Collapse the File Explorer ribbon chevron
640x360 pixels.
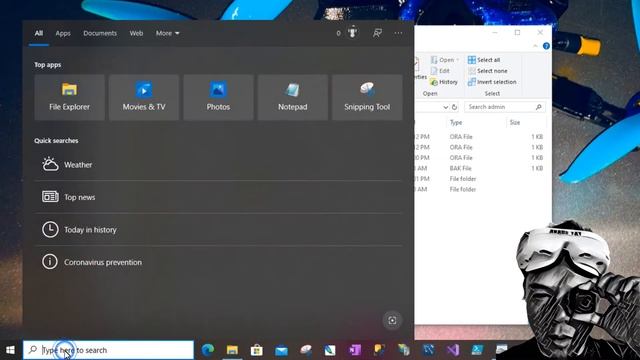535,46
